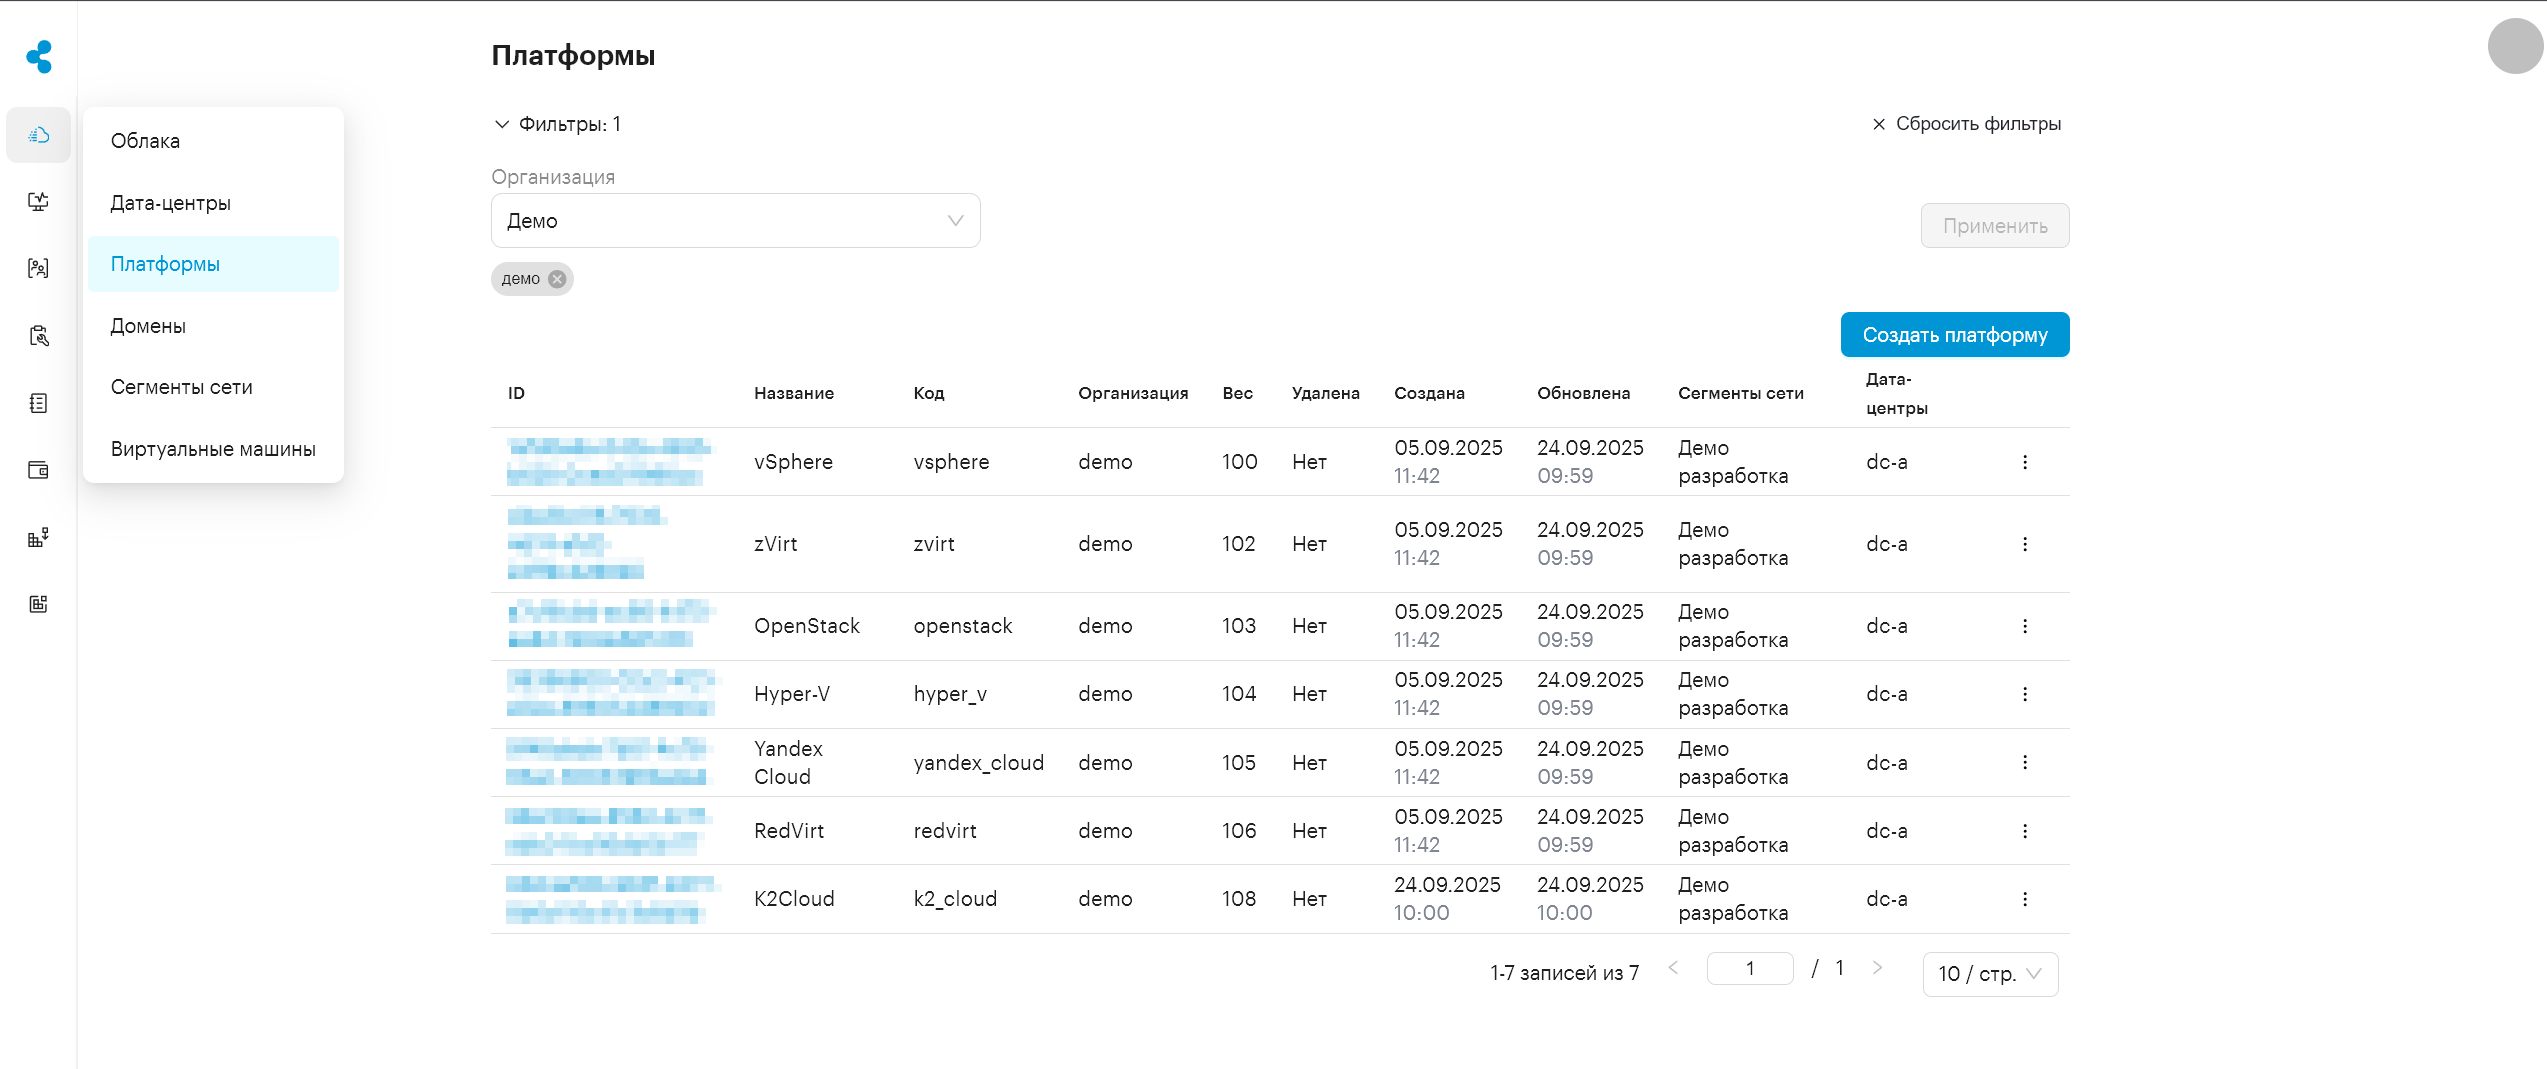Go to previous page arrow
This screenshot has height=1069, width=2547.
click(1673, 967)
